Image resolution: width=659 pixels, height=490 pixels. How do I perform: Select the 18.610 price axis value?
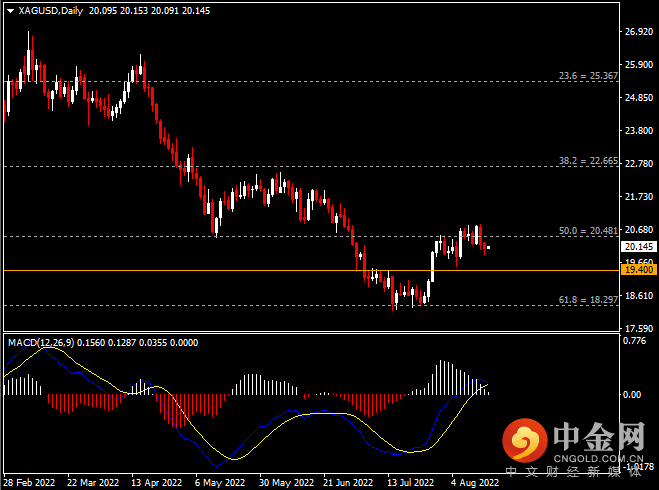639,295
